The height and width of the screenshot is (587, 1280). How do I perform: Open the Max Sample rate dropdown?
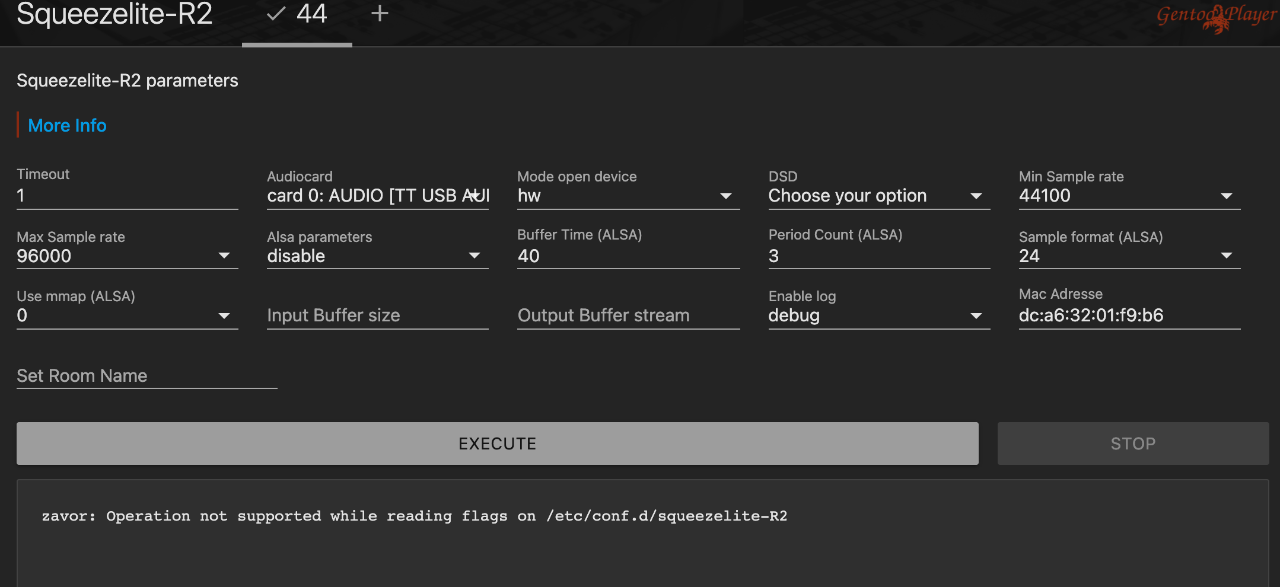tap(127, 256)
